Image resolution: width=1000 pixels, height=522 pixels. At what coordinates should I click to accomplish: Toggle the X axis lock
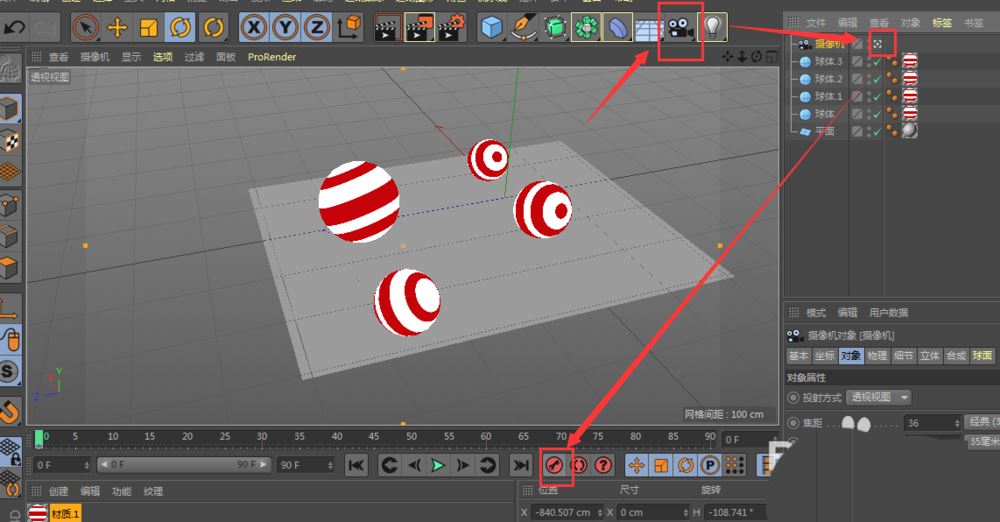(254, 28)
